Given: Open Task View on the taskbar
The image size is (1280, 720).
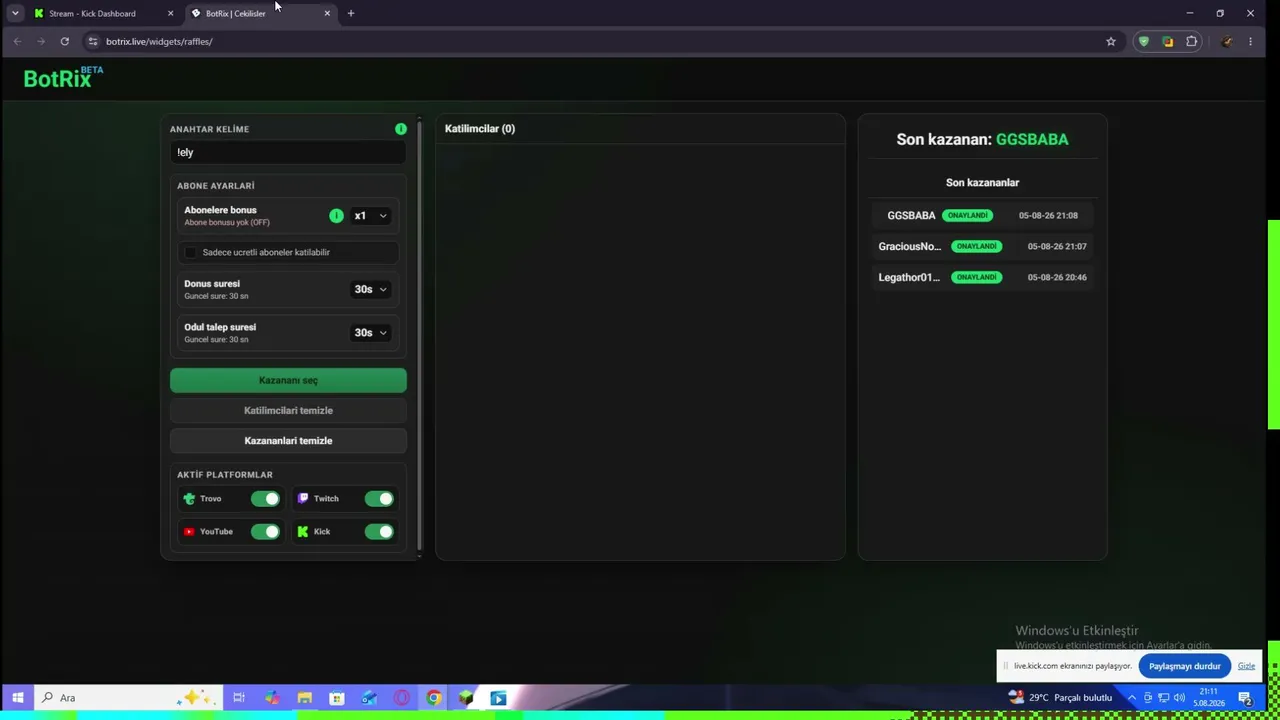Looking at the screenshot, I should tap(239, 698).
